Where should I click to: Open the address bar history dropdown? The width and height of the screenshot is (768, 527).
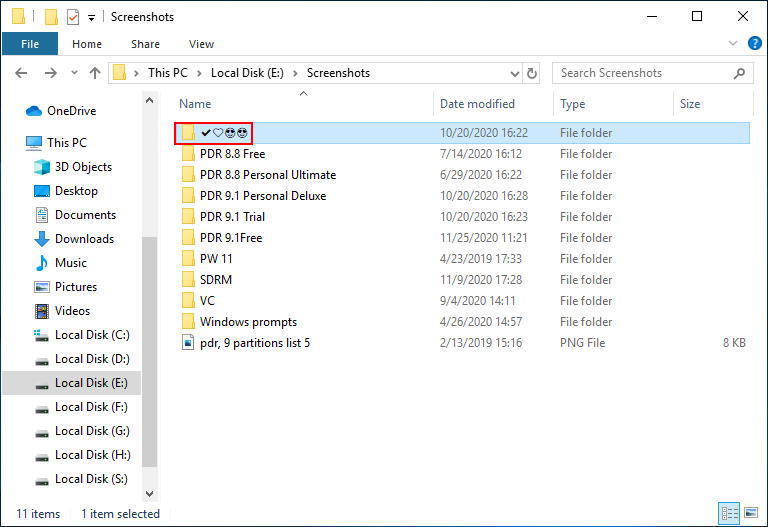click(514, 73)
